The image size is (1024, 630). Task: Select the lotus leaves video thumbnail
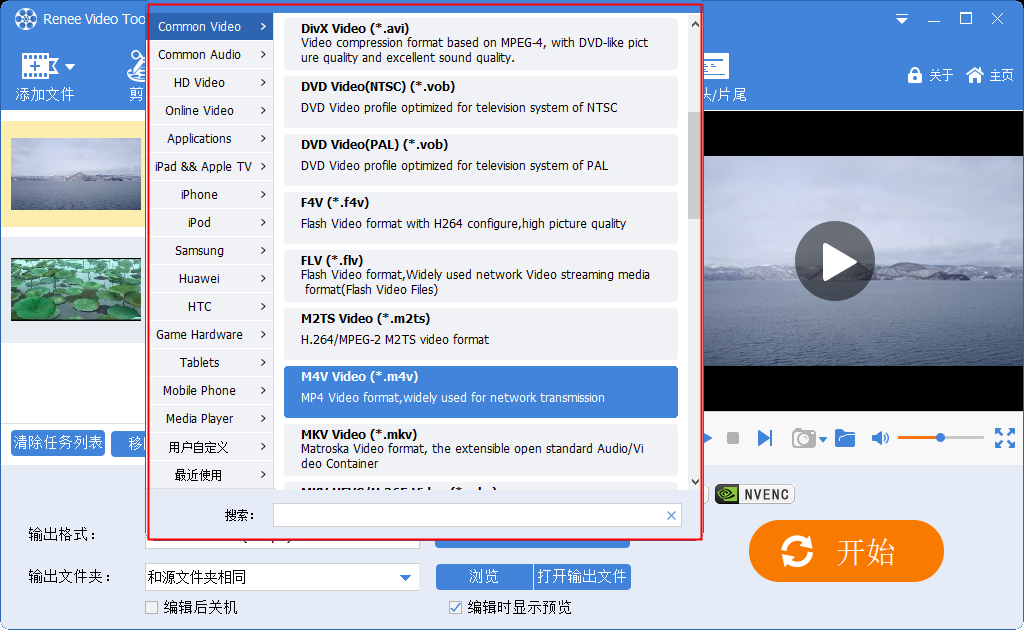(x=76, y=289)
